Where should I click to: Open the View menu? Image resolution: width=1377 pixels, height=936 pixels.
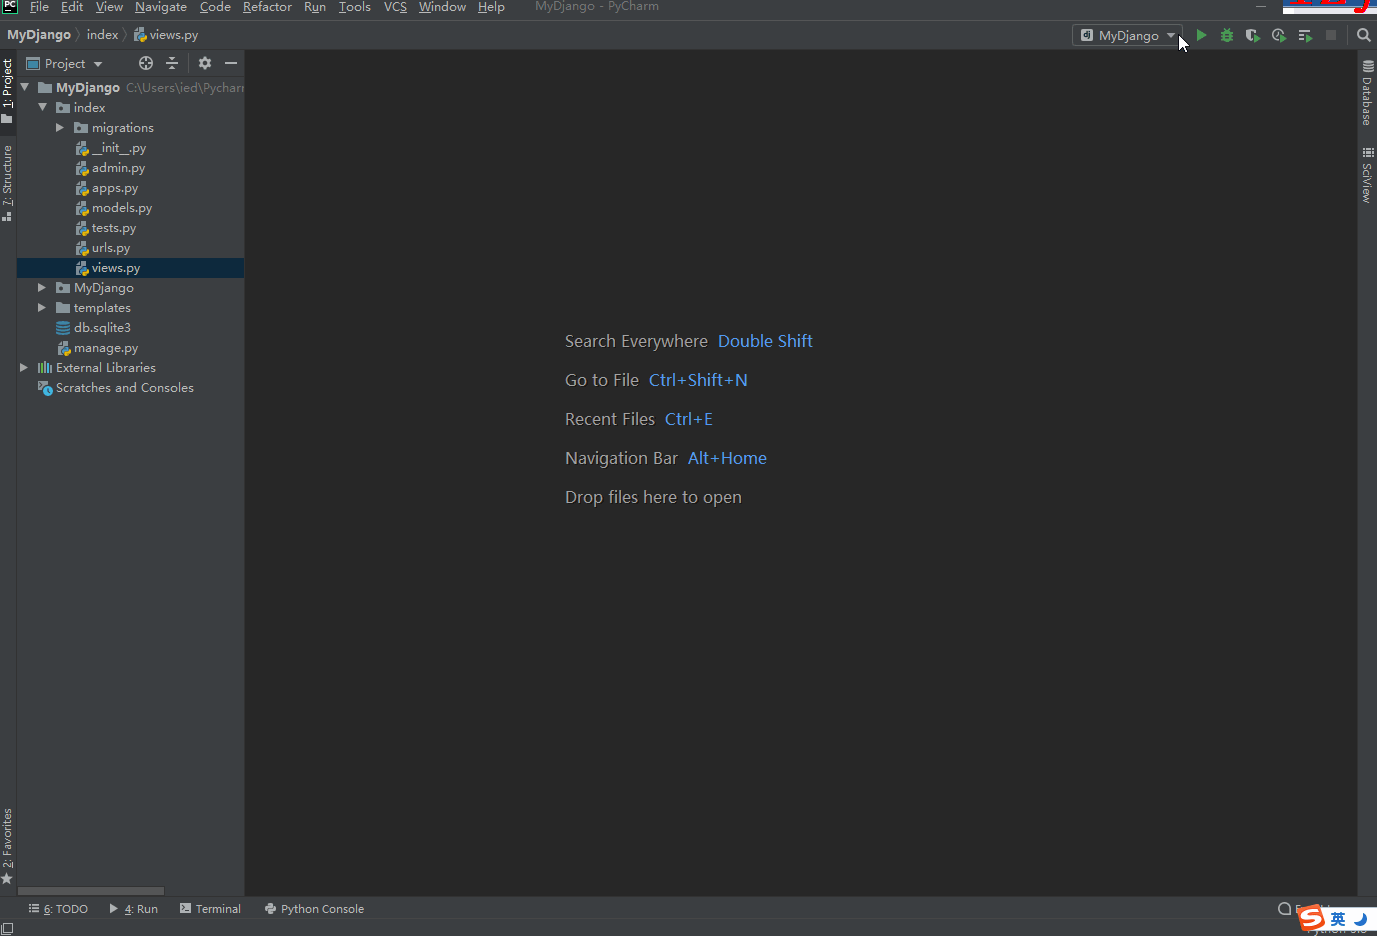pyautogui.click(x=109, y=7)
